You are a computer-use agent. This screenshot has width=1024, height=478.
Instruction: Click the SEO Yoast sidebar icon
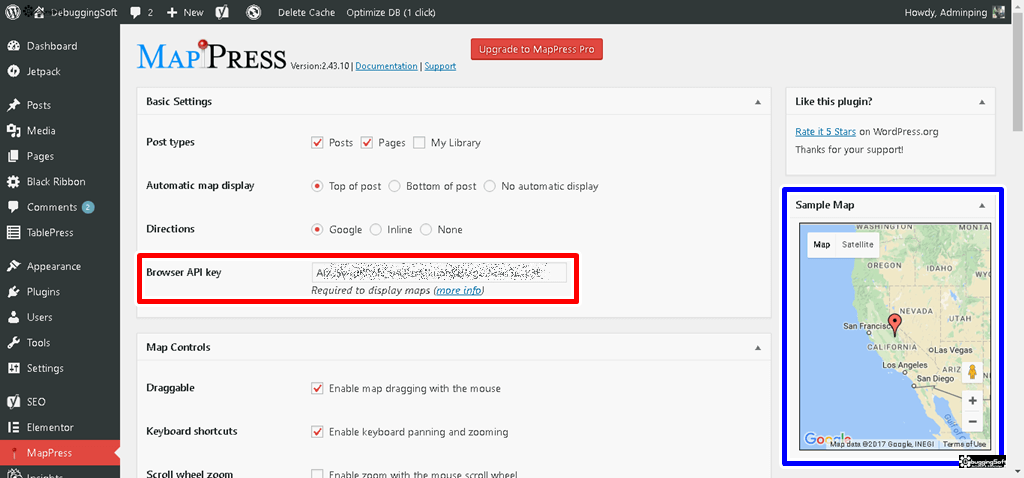(13, 402)
